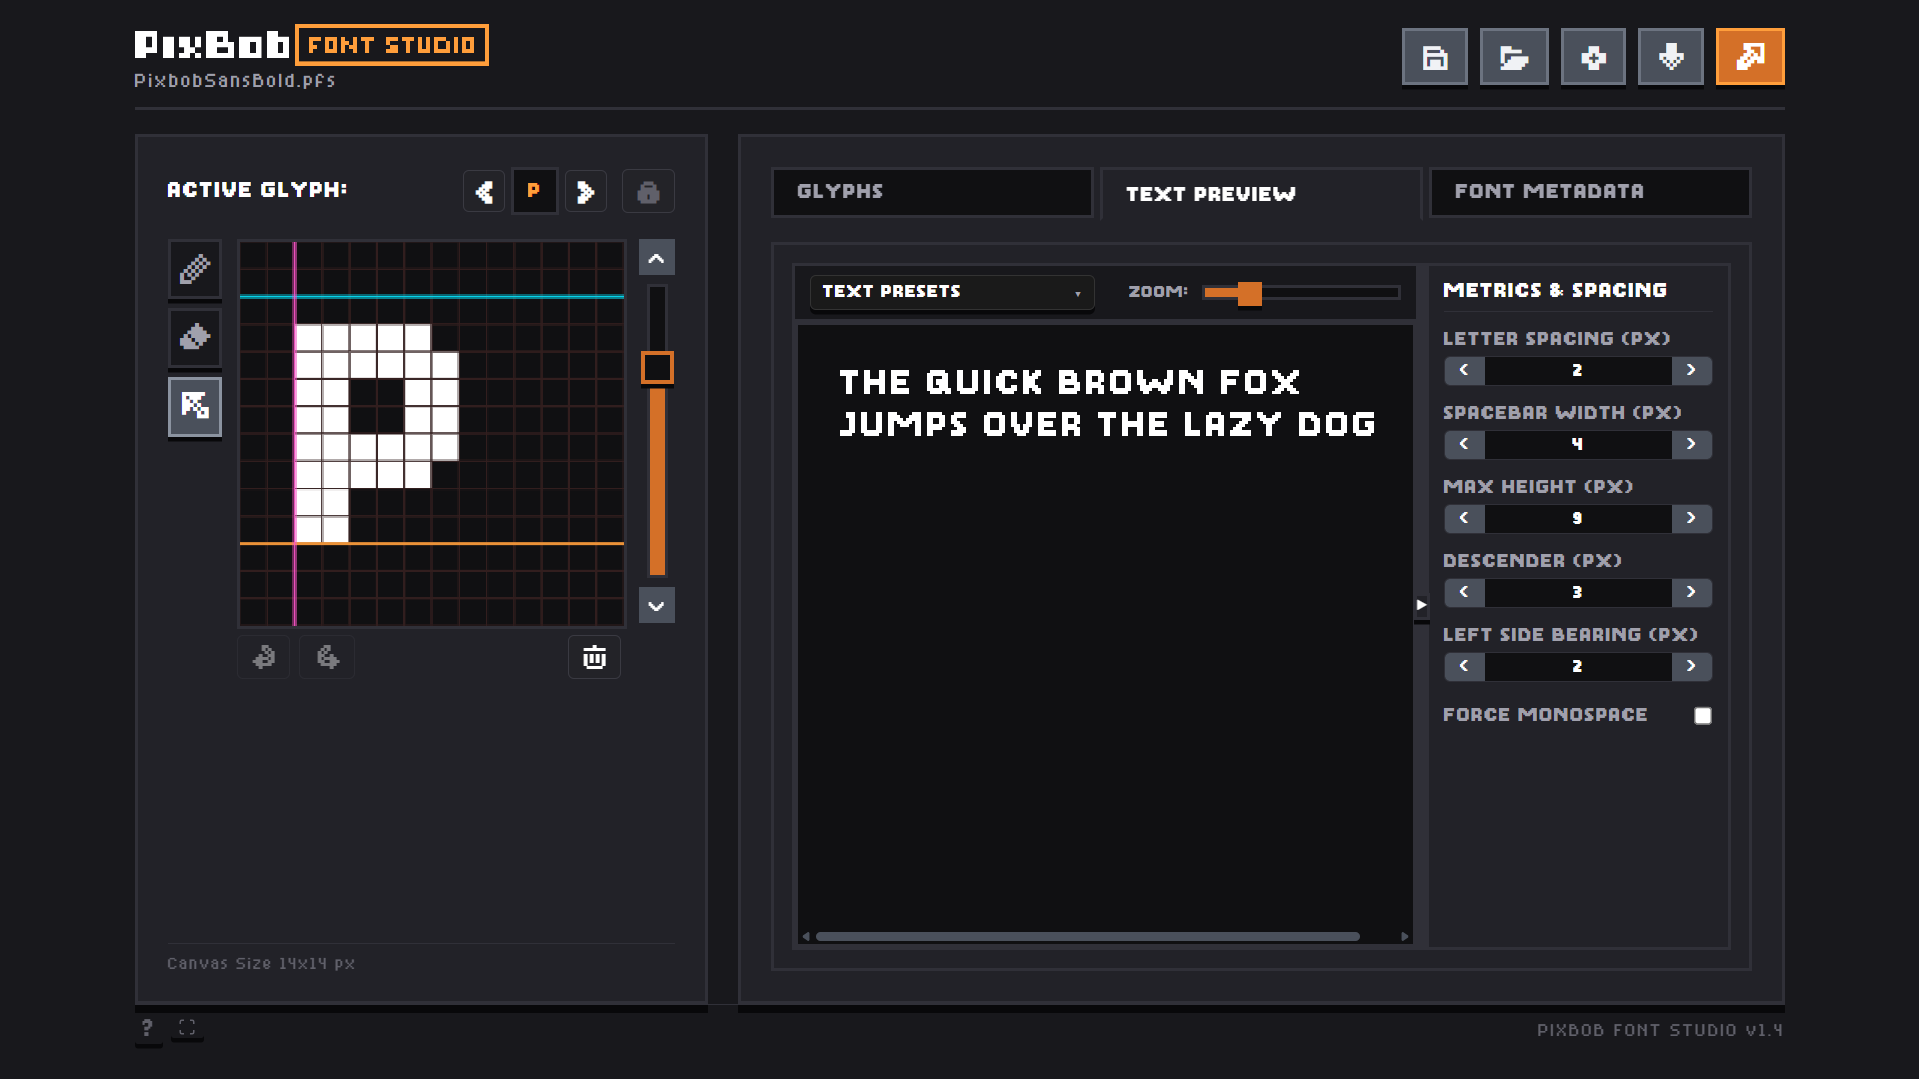Viewport: 1919px width, 1079px height.
Task: Decrease Spacebar Width value
Action: pos(1464,444)
